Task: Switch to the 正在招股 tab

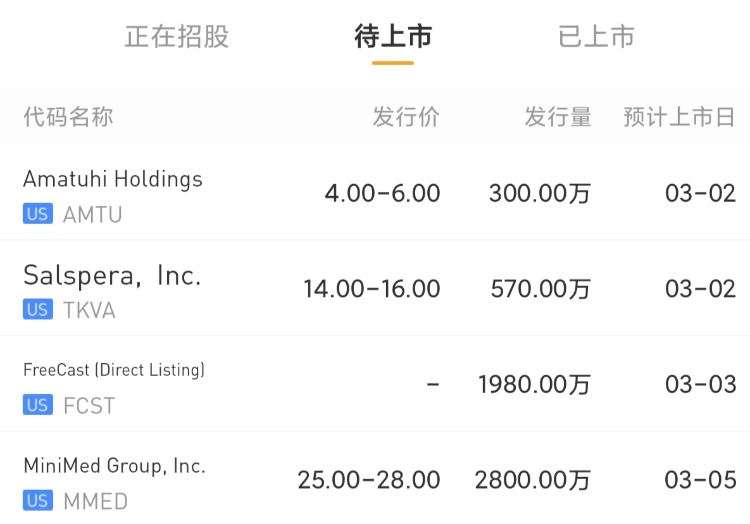Action: click(x=177, y=37)
